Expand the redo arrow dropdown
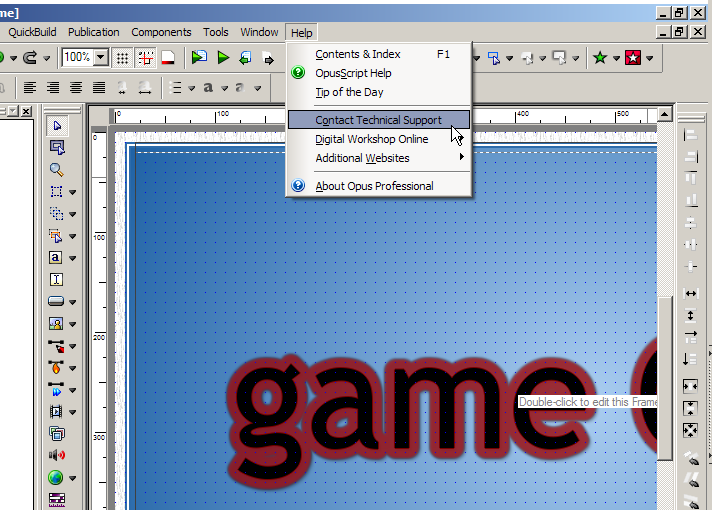The width and height of the screenshot is (712, 510). pyautogui.click(x=47, y=58)
